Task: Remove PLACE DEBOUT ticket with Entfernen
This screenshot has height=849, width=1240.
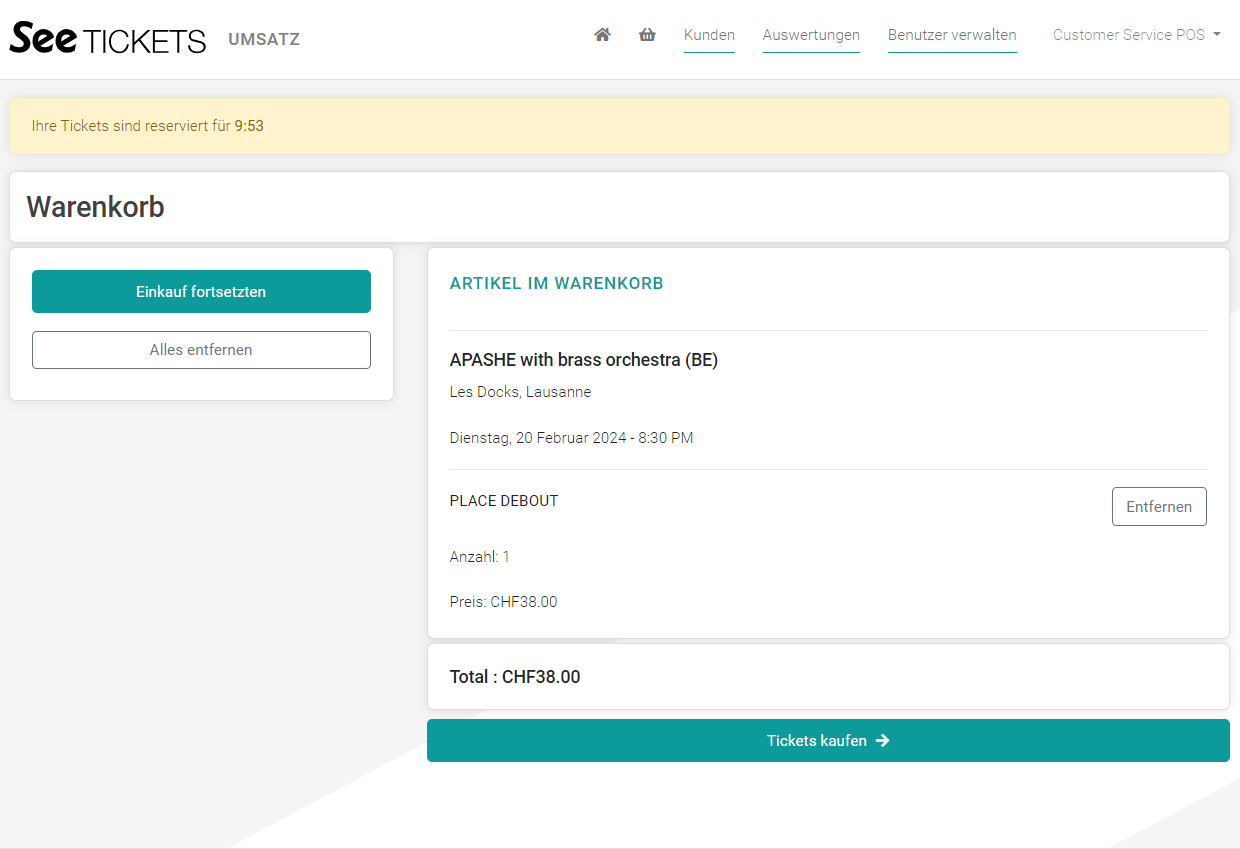Action: [x=1158, y=507]
